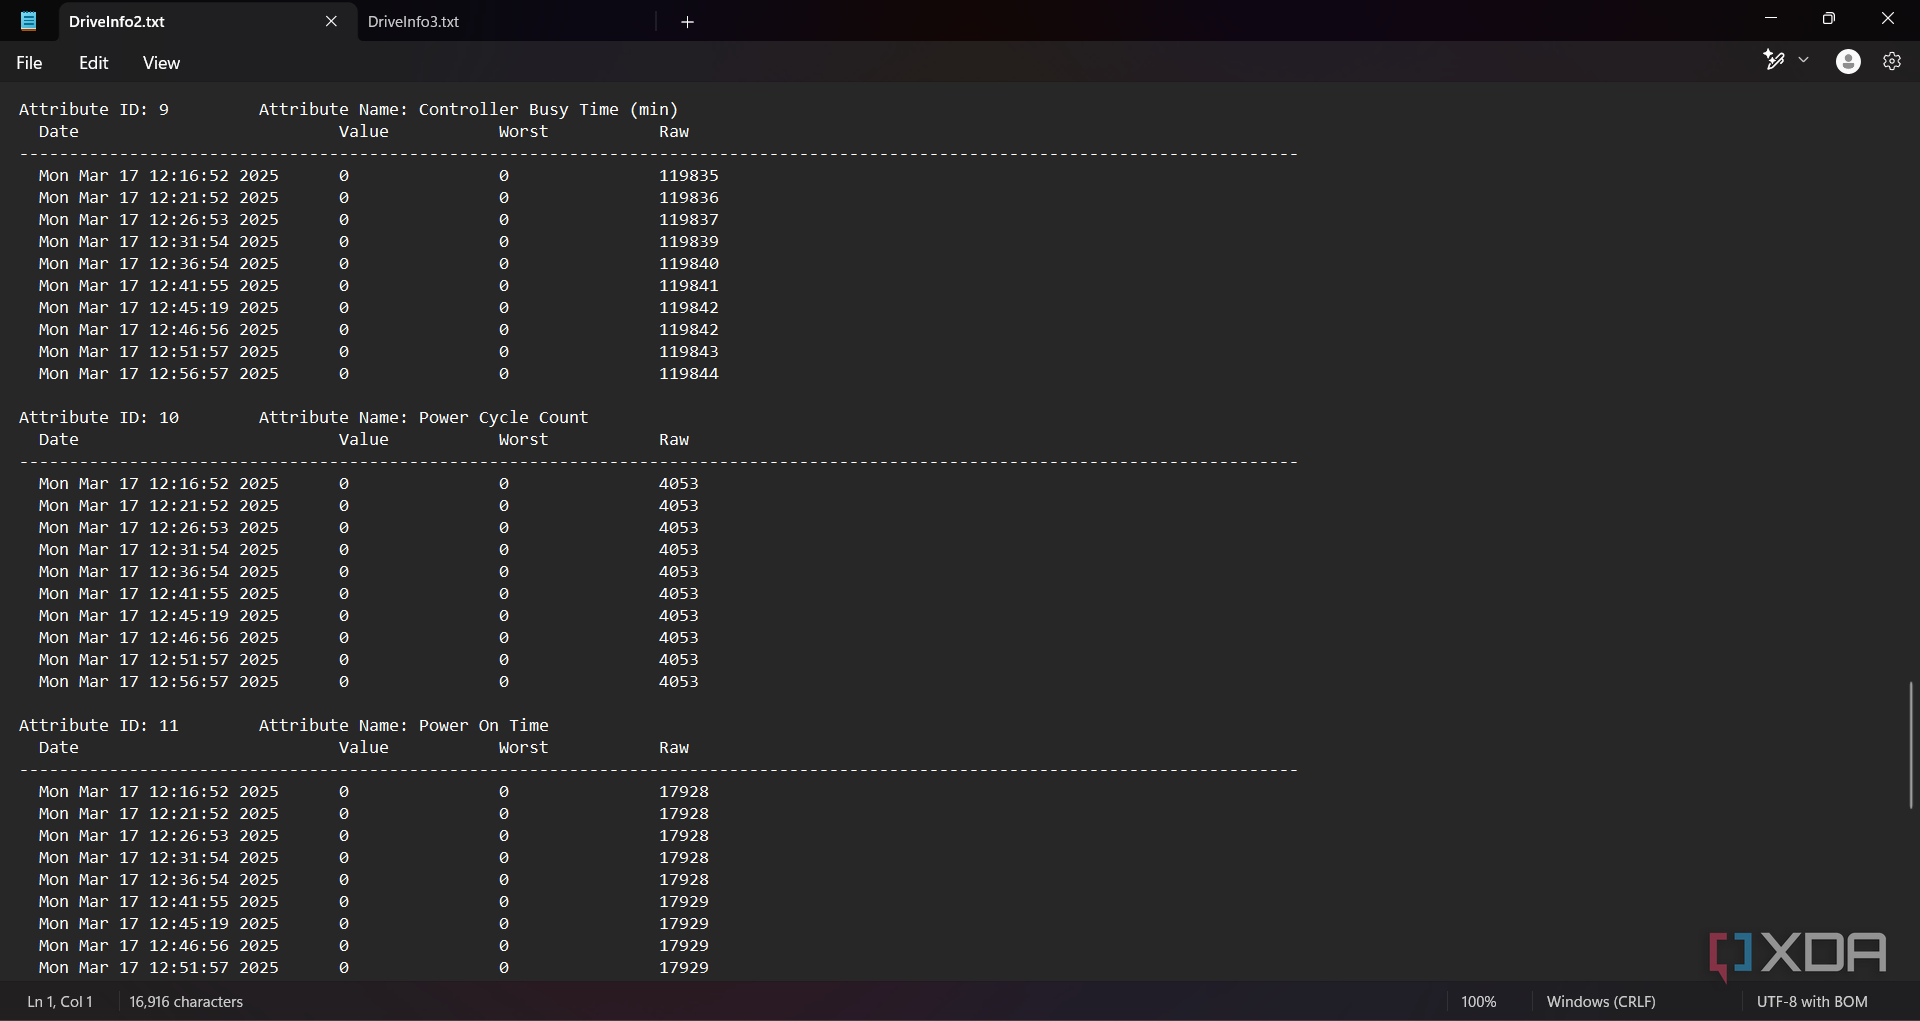Screen dimensions: 1920x1021
Task: Click the Notepad app icon in title bar
Action: pyautogui.click(x=29, y=21)
